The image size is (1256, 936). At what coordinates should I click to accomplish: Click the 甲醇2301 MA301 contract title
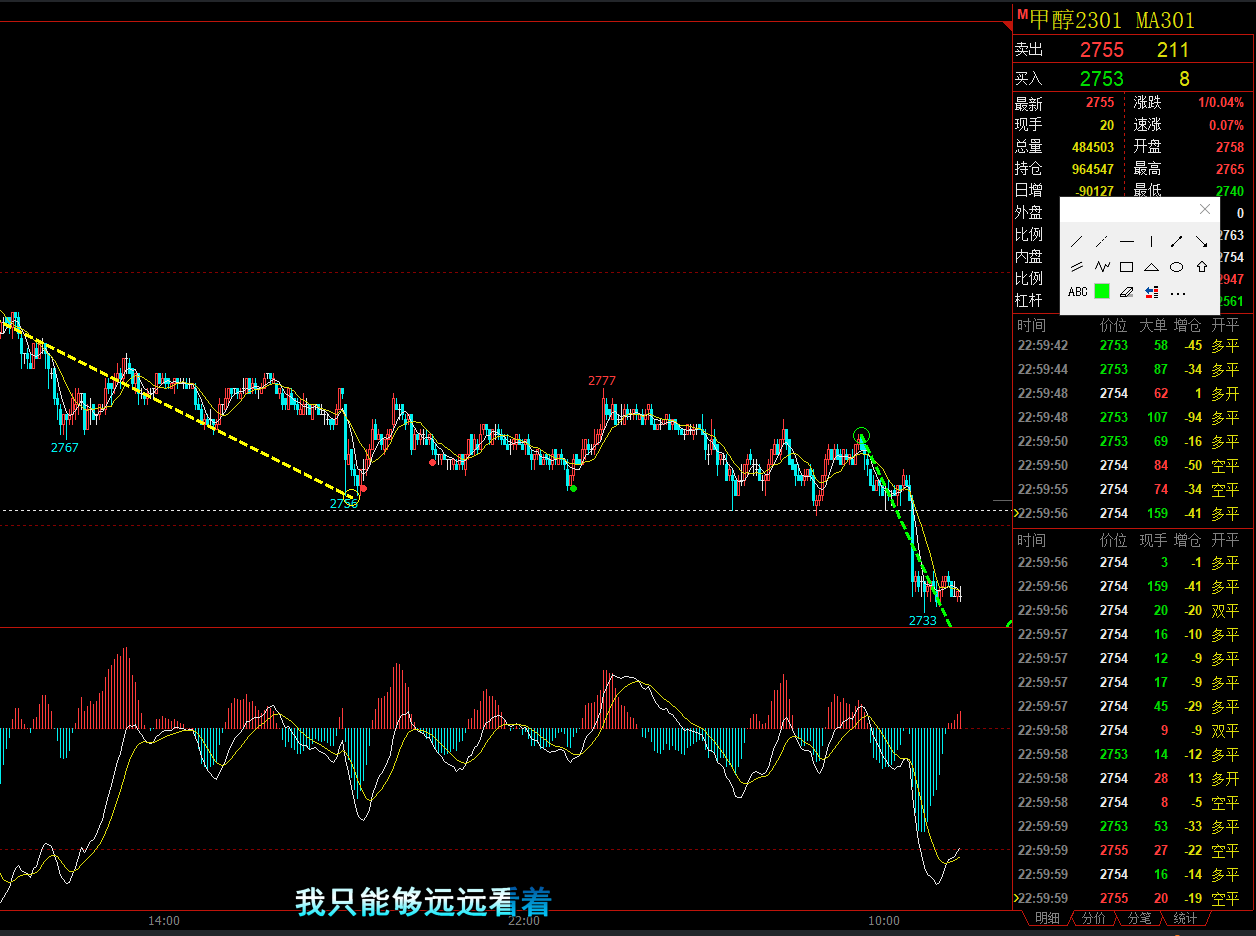point(1111,20)
